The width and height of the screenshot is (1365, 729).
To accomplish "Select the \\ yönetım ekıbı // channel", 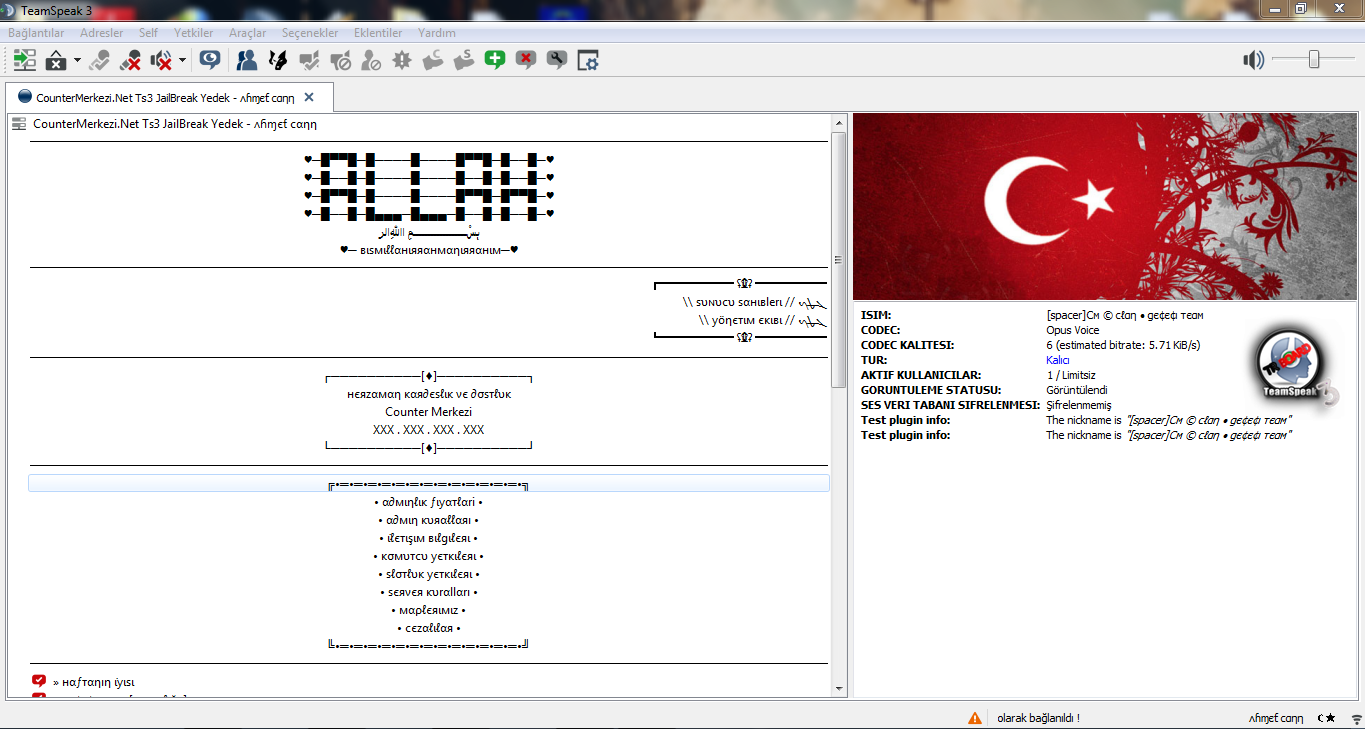I will click(763, 321).
